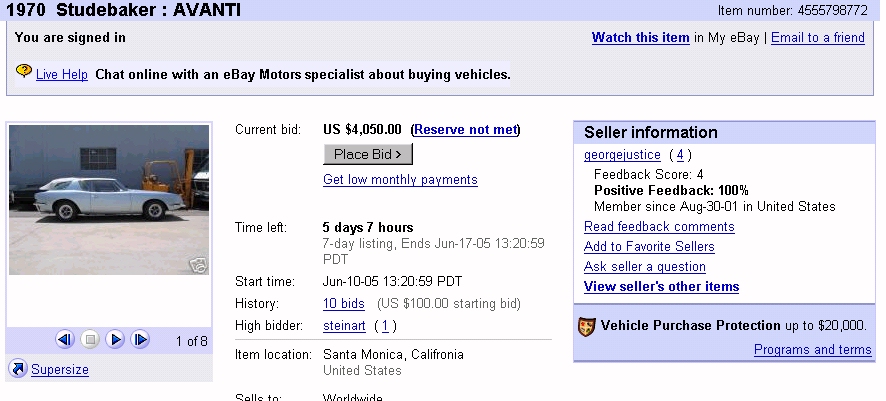
Task: Open the Watch this item link
Action: tap(640, 38)
